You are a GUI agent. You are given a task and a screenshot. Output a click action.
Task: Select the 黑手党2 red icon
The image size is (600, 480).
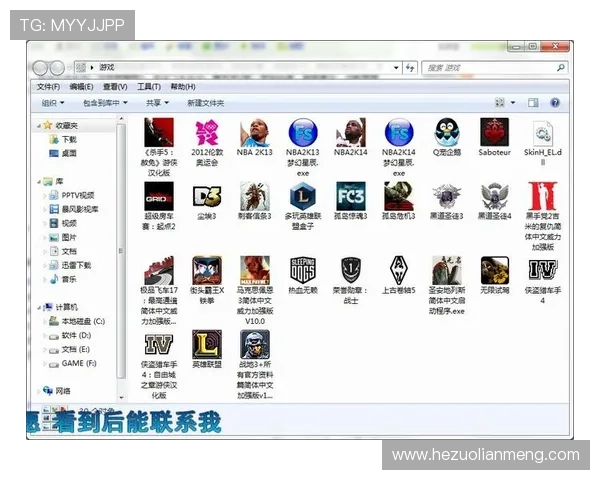(x=543, y=196)
